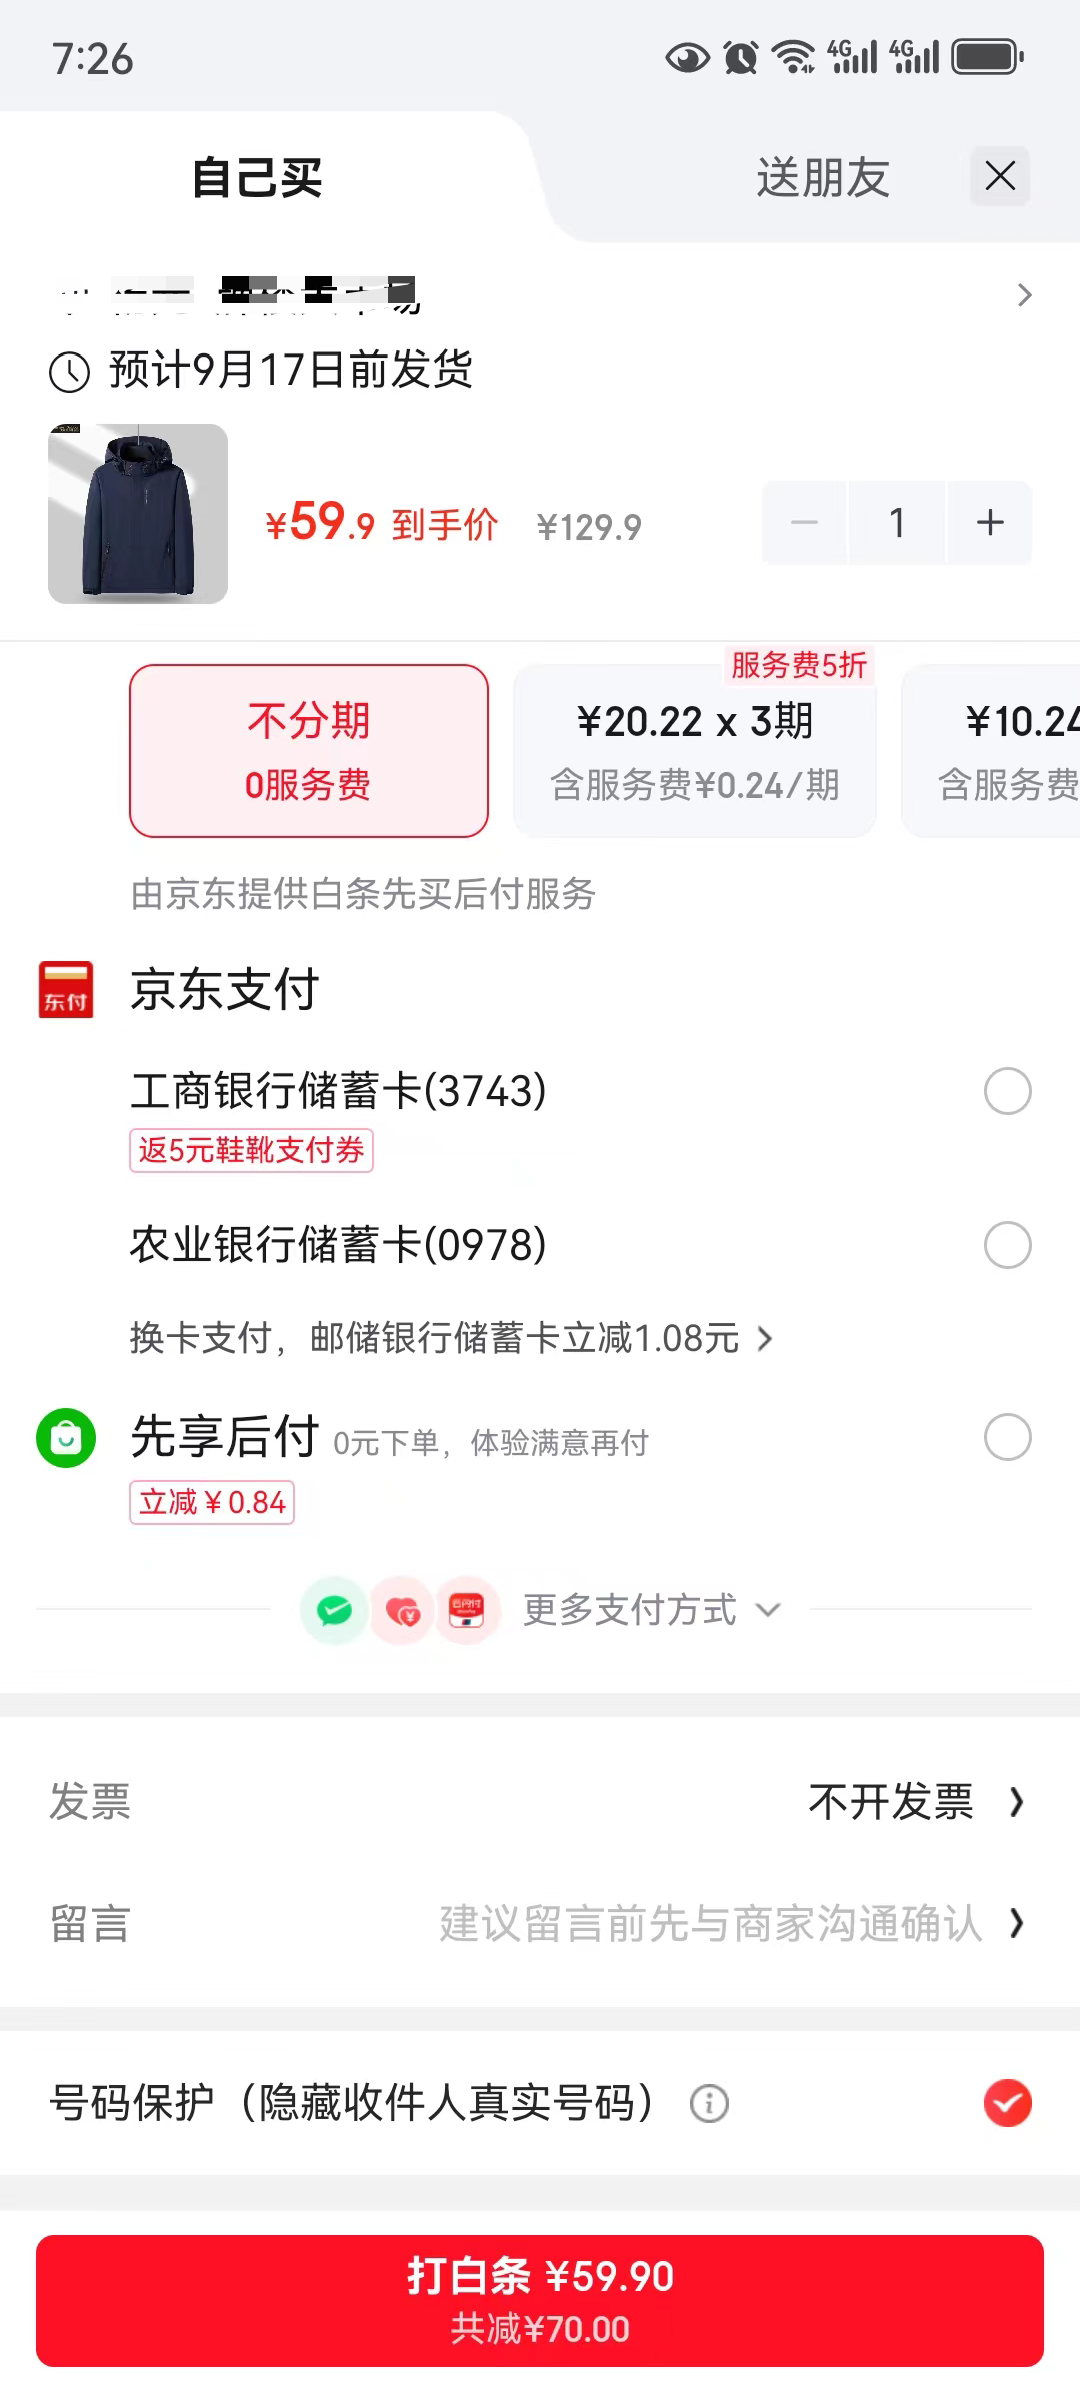Switch to the 自己买 tab
This screenshot has width=1080, height=2400.
(x=257, y=178)
